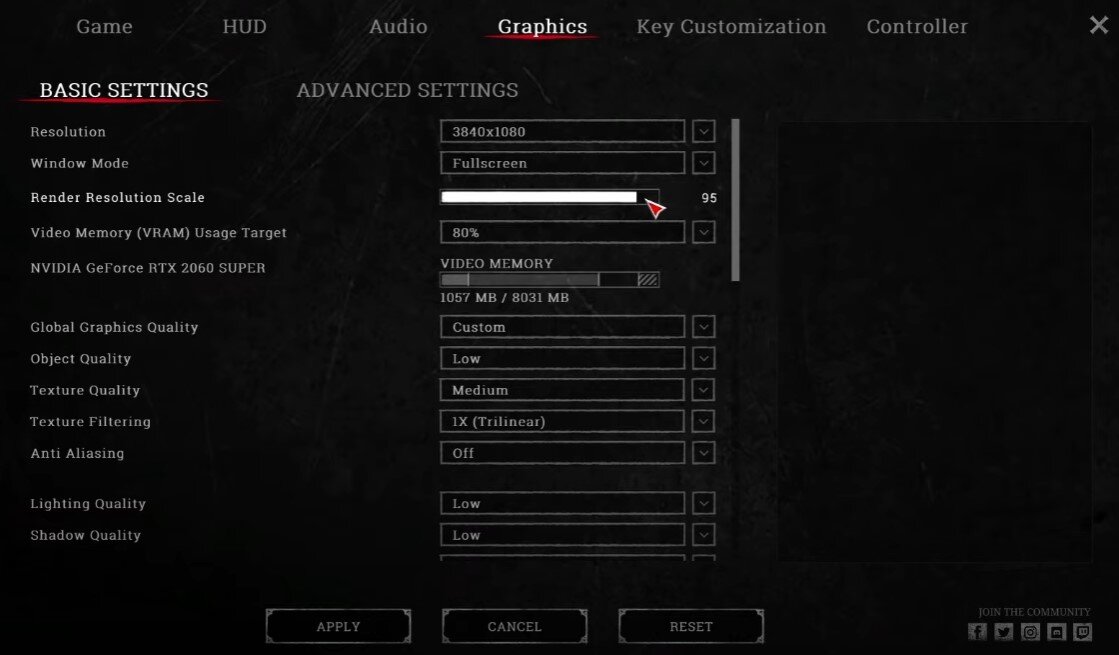The height and width of the screenshot is (655, 1119).
Task: Click the Render Resolution Scale label
Action: pos(117,197)
